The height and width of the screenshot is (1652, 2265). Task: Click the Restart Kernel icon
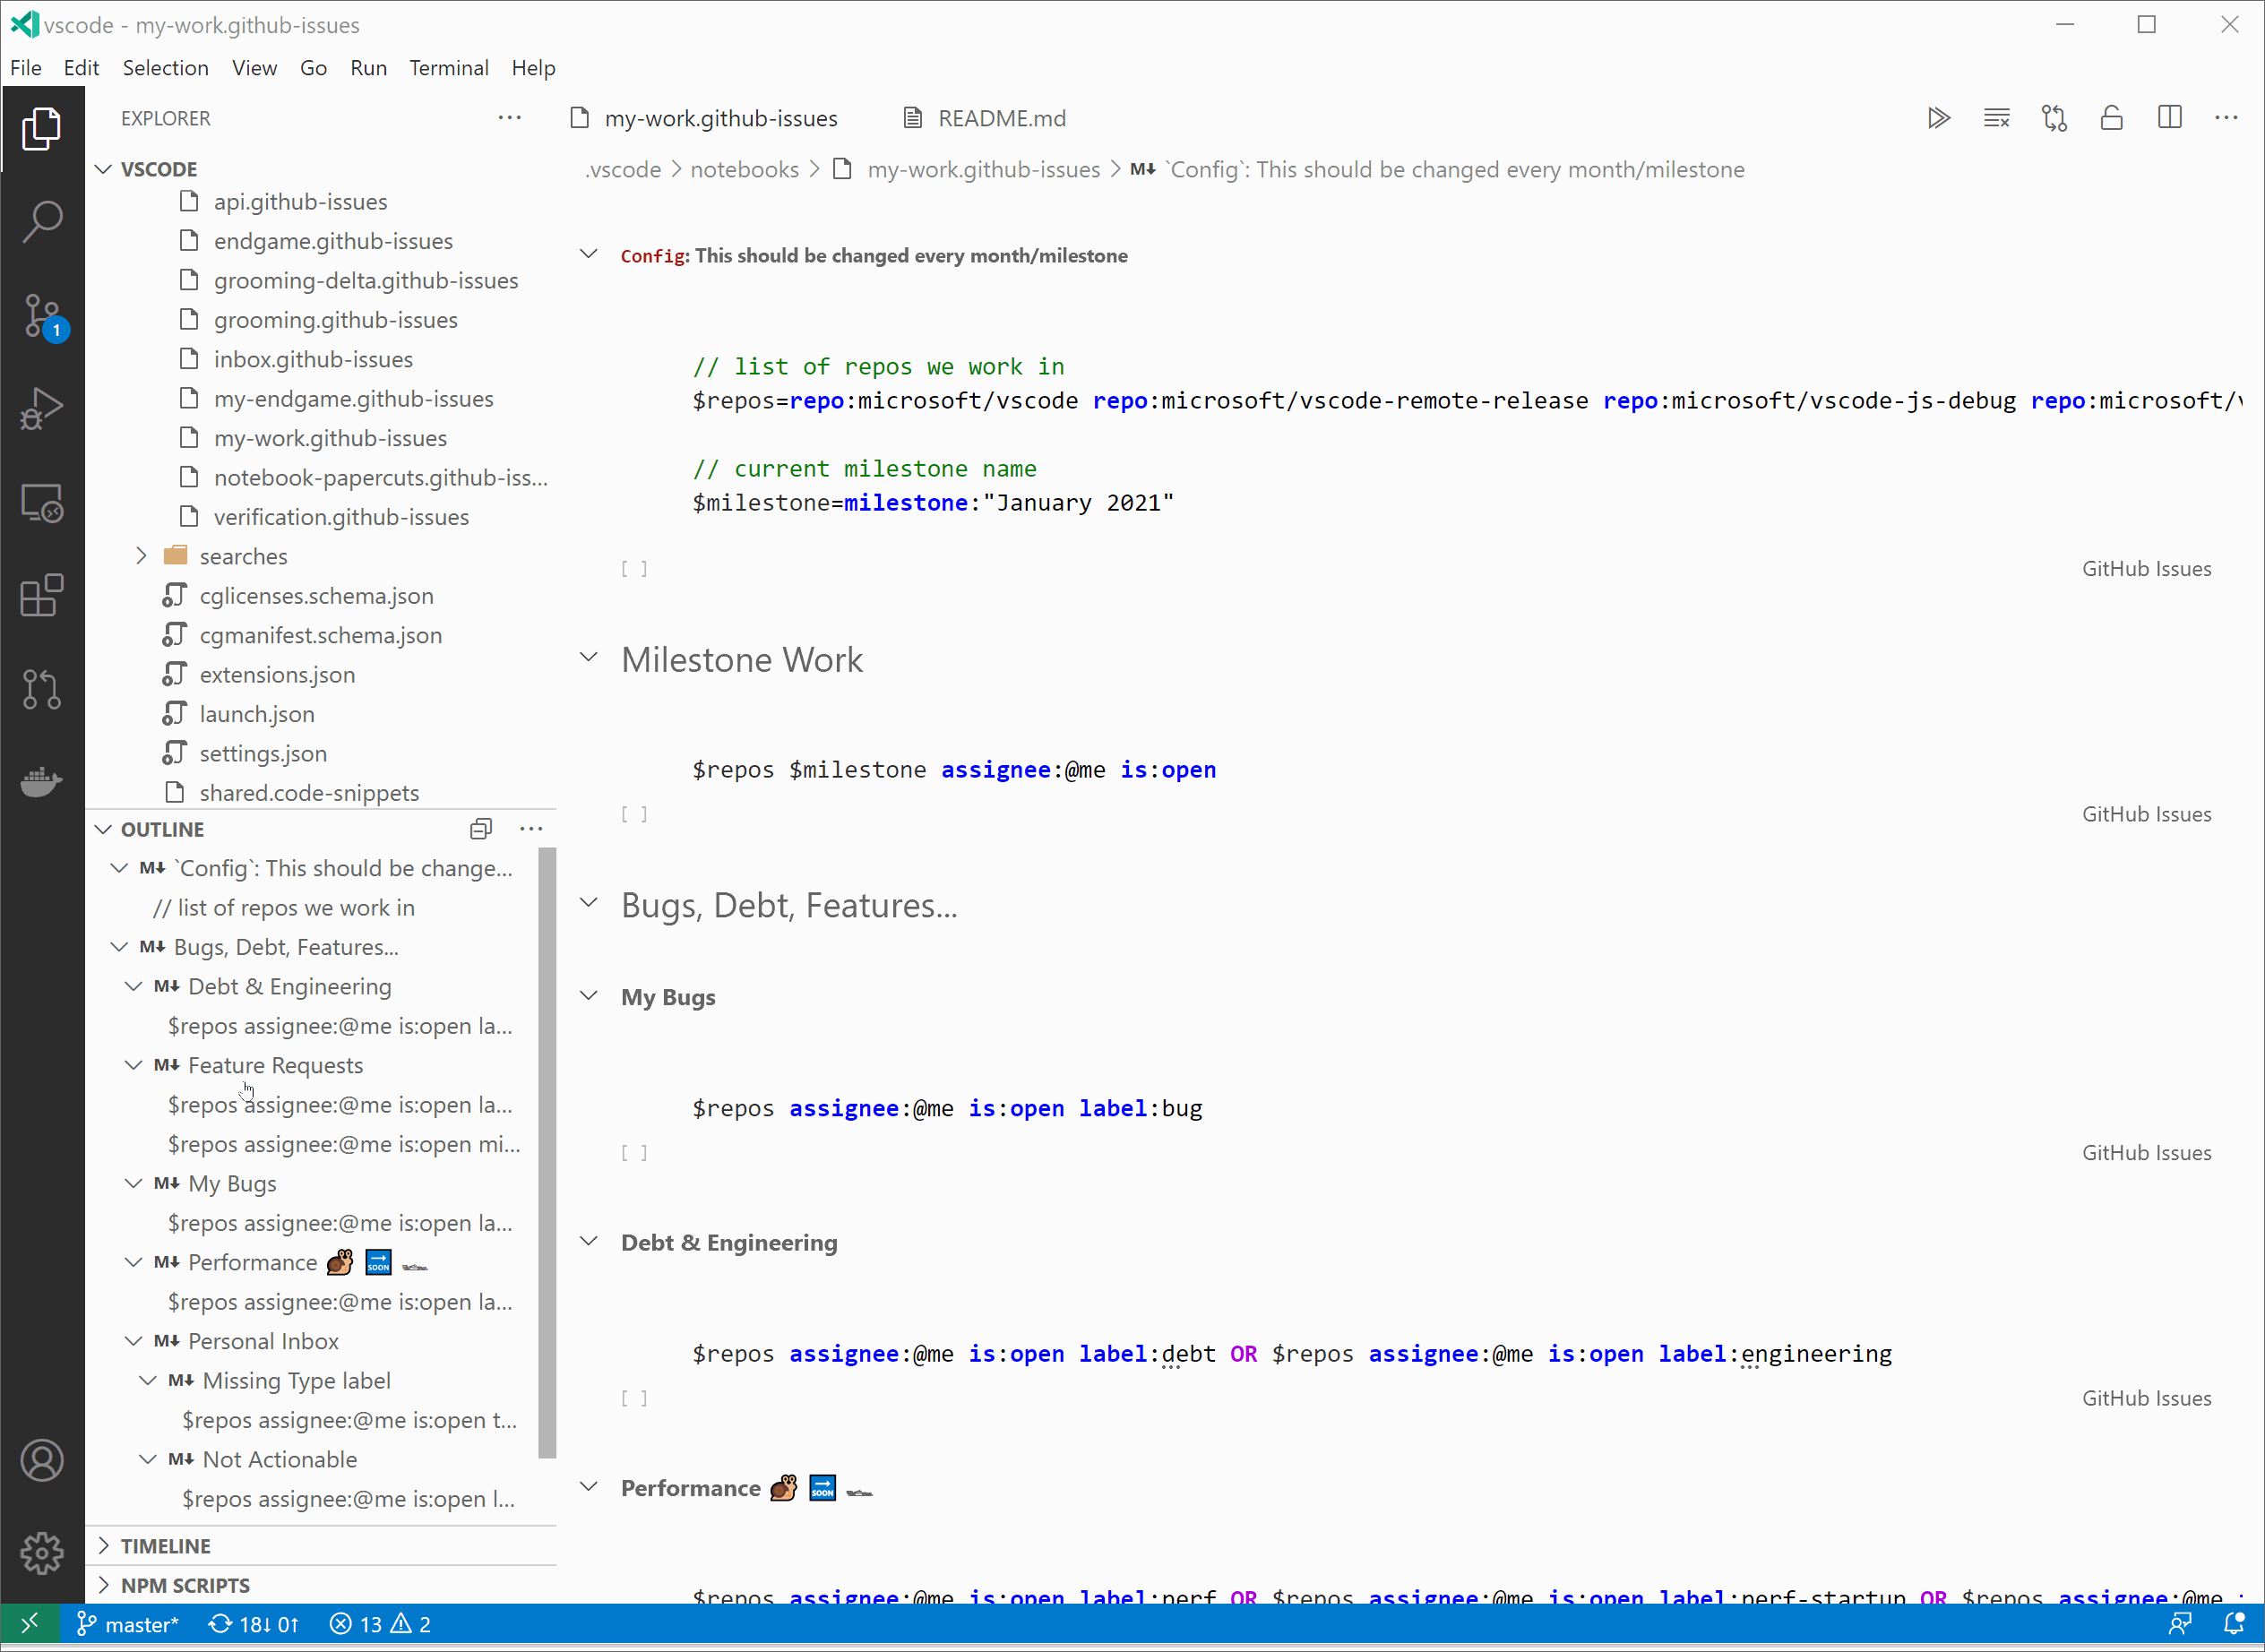click(2053, 118)
